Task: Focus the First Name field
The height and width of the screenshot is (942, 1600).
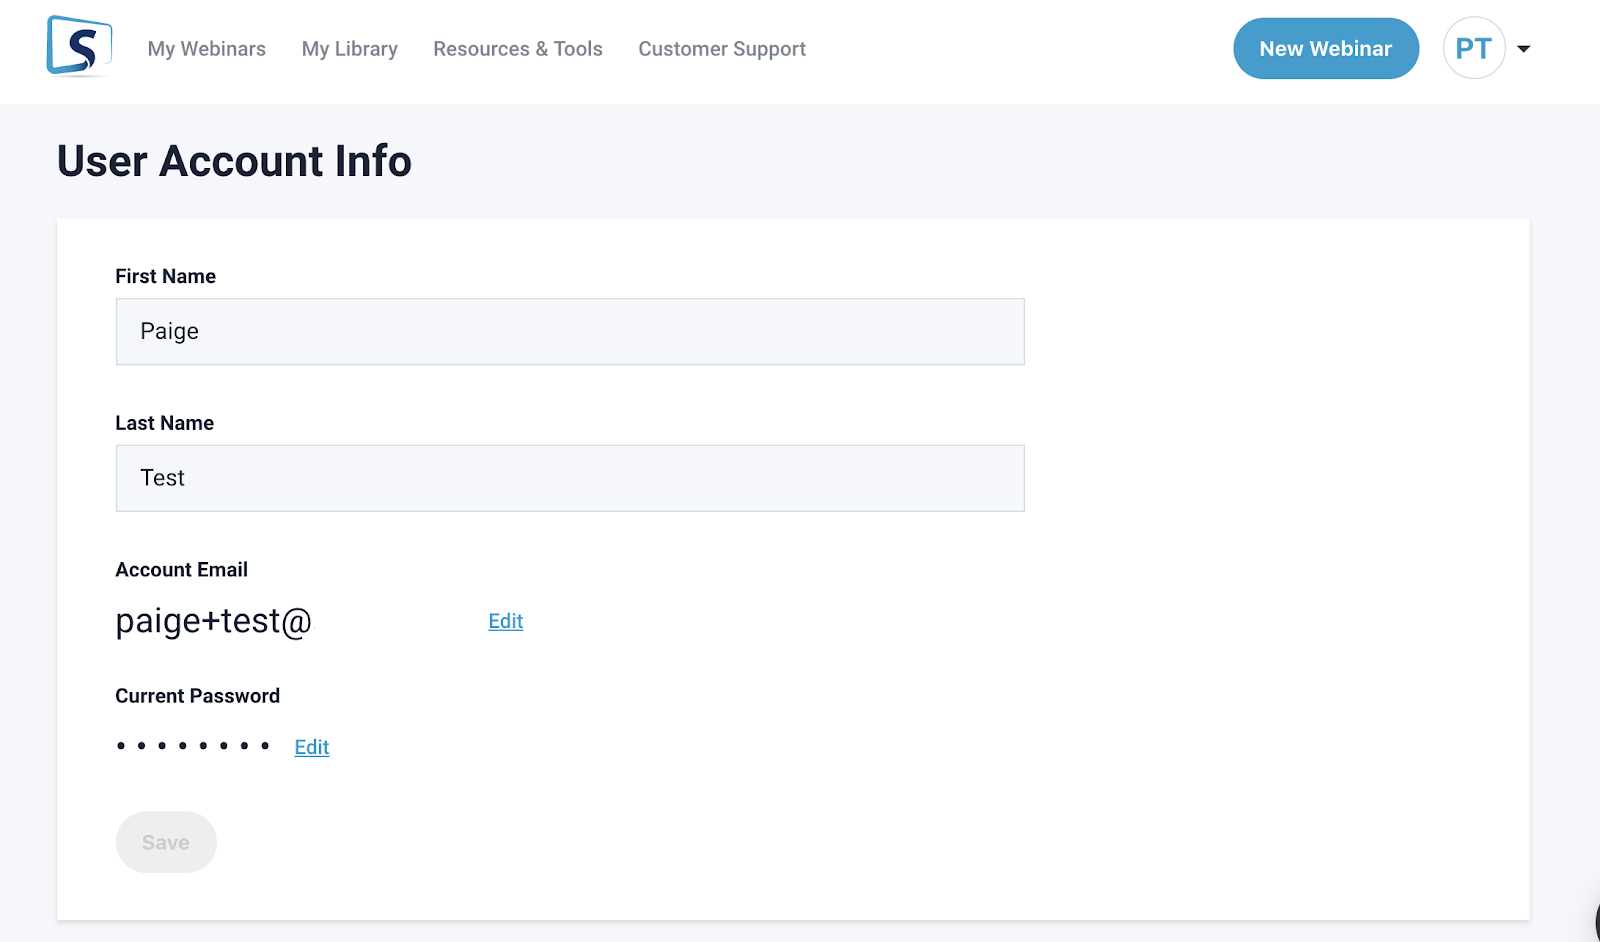Action: (570, 331)
